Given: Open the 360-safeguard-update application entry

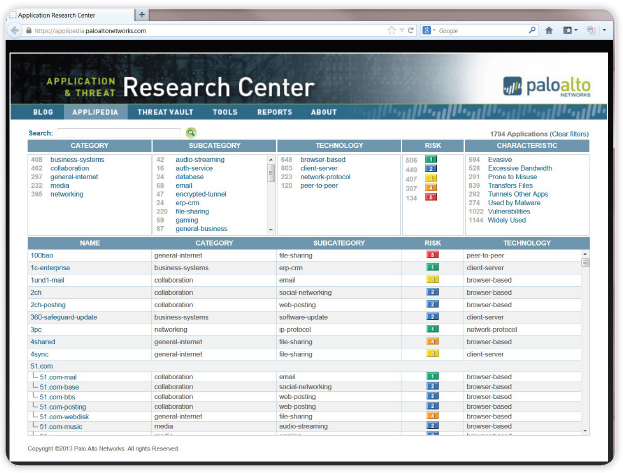Looking at the screenshot, I should tap(64, 317).
